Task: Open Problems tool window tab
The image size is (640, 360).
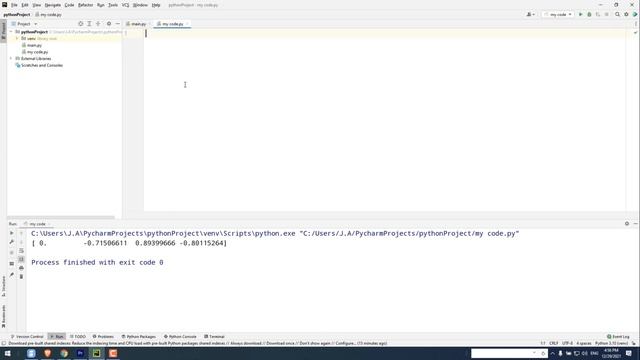Action: coord(103,336)
